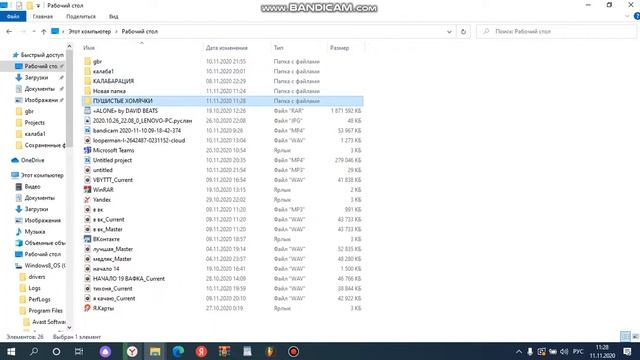
Task: Sort by Размер column header
Action: pos(340,48)
